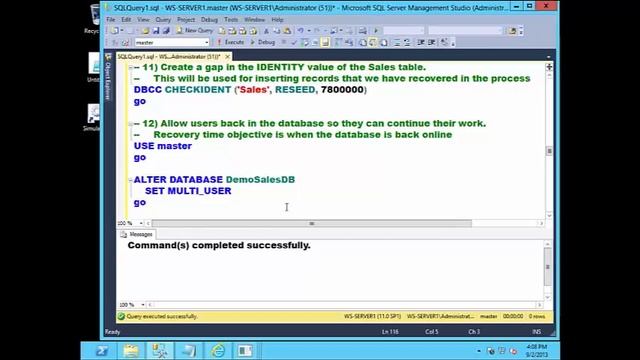This screenshot has width=640, height=360.
Task: Open the Project menu
Action: 186,20
